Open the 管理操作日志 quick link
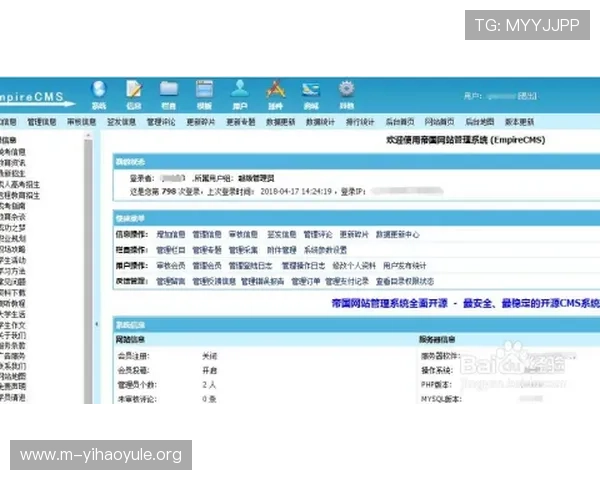Screen dimensions: 600x480 point(303,266)
